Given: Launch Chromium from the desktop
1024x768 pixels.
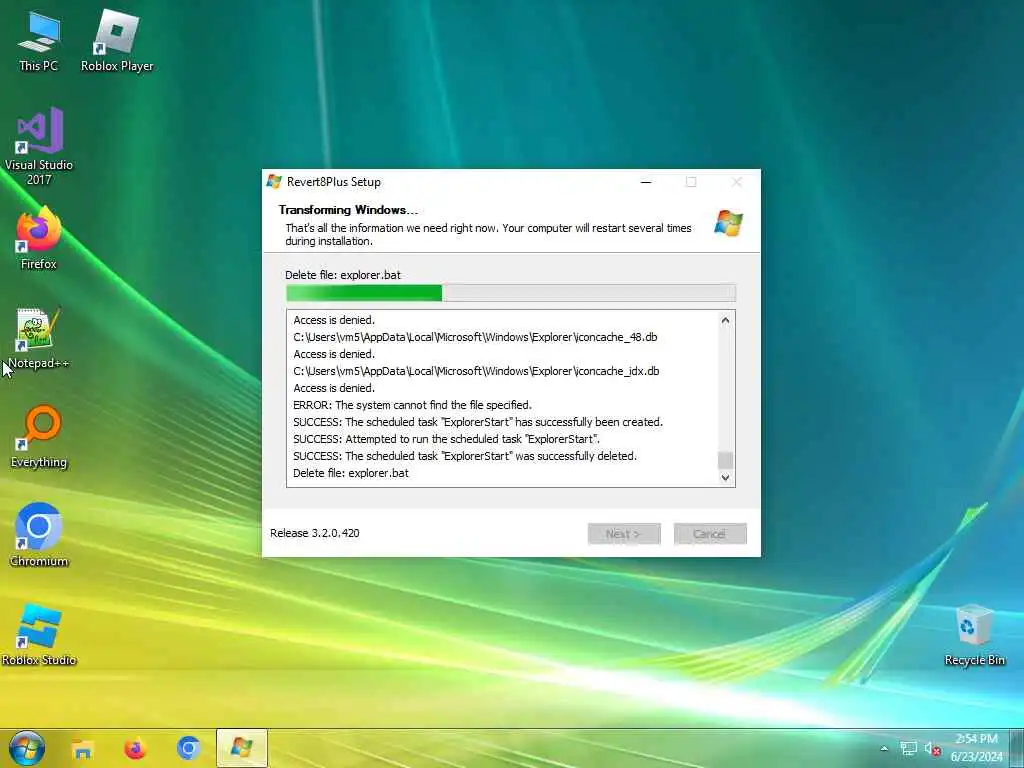Looking at the screenshot, I should [x=39, y=535].
